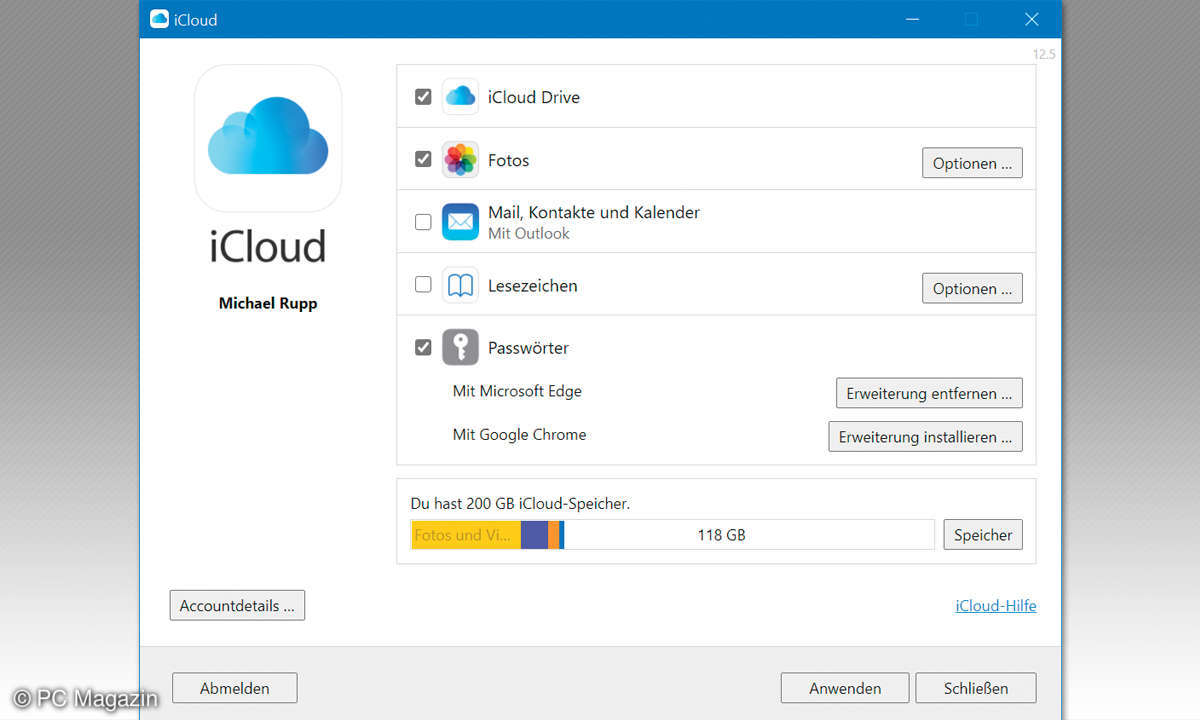This screenshot has height=720, width=1200.
Task: Open Optionen for Fotos
Action: coord(972,163)
